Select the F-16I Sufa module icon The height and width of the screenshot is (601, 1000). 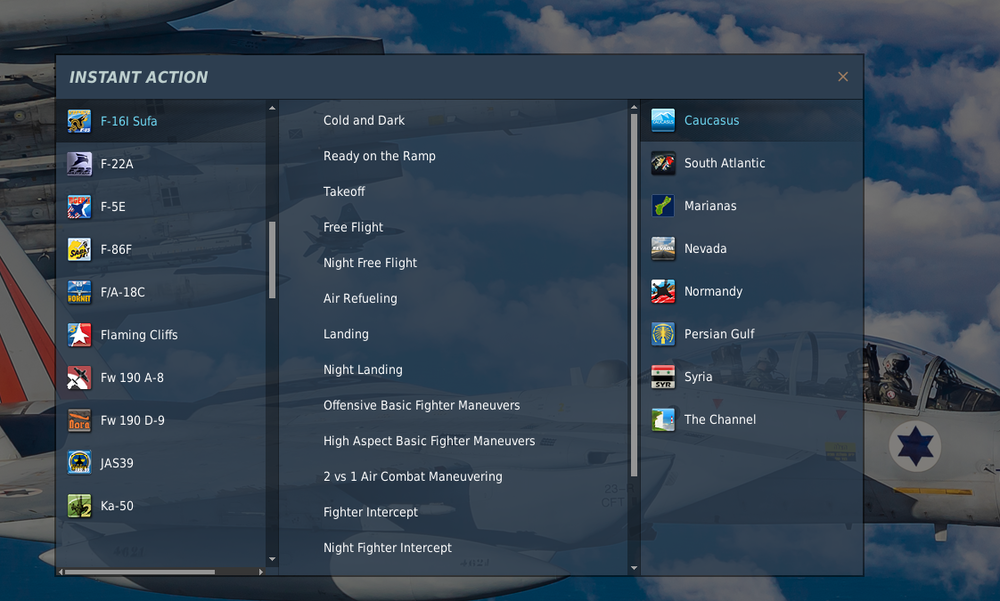coord(79,121)
